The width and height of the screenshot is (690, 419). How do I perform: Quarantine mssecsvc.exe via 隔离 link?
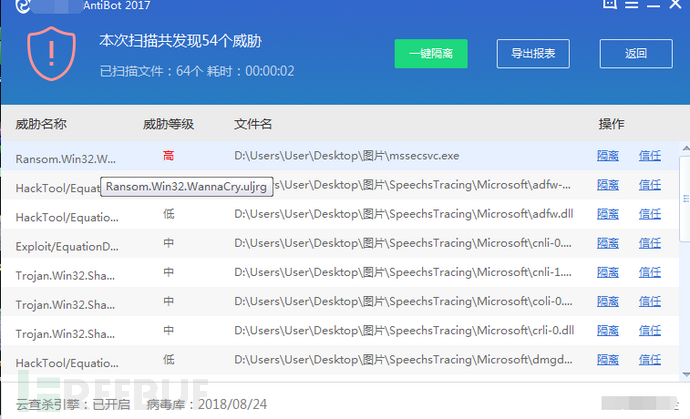[608, 155]
